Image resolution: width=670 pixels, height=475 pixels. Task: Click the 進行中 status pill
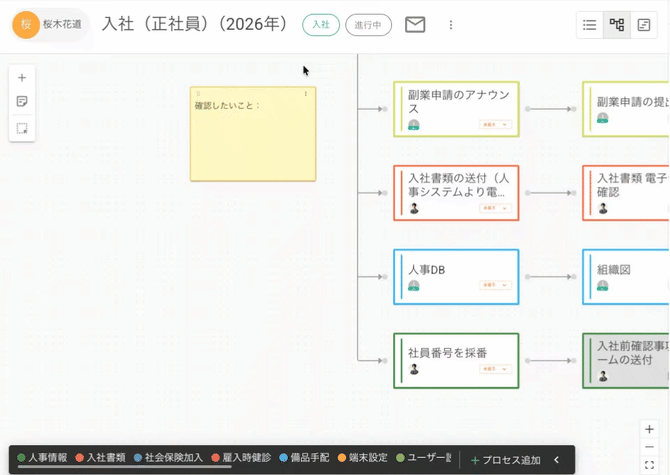[368, 25]
